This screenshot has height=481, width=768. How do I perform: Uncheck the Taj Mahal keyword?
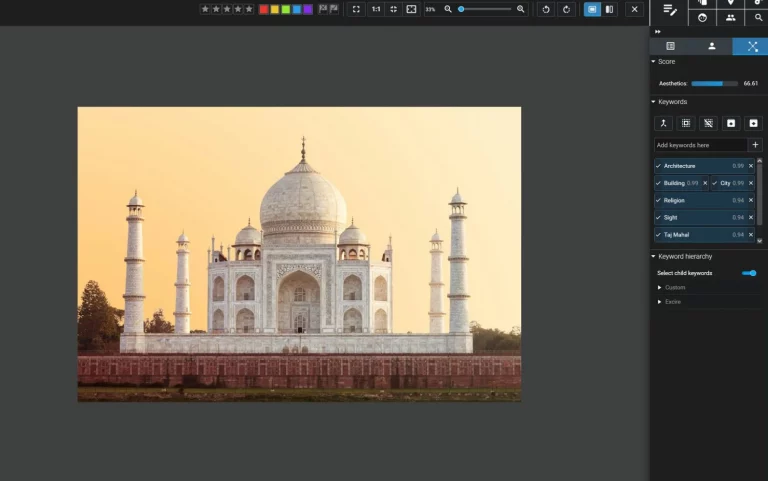658,235
